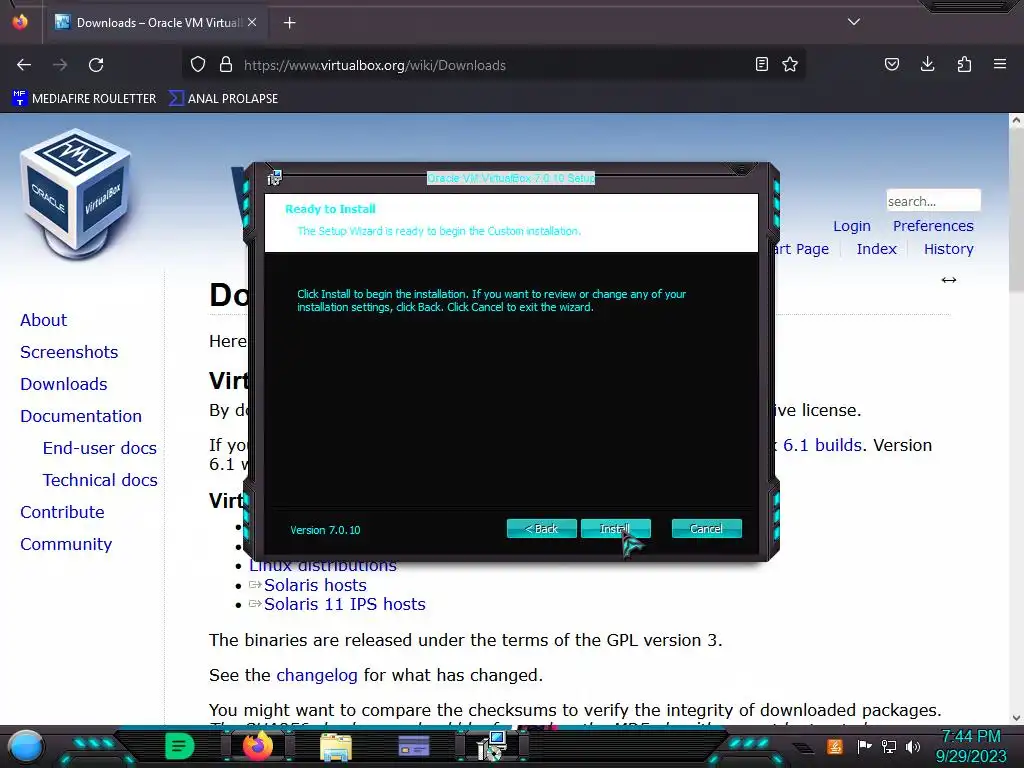The image size is (1024, 768).
Task: Click the 'Ready to Install' heading
Action: point(330,209)
